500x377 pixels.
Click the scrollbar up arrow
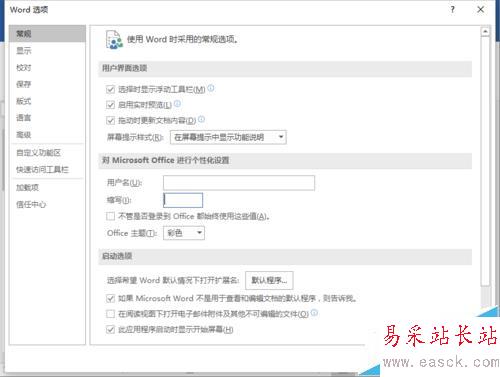(485, 32)
